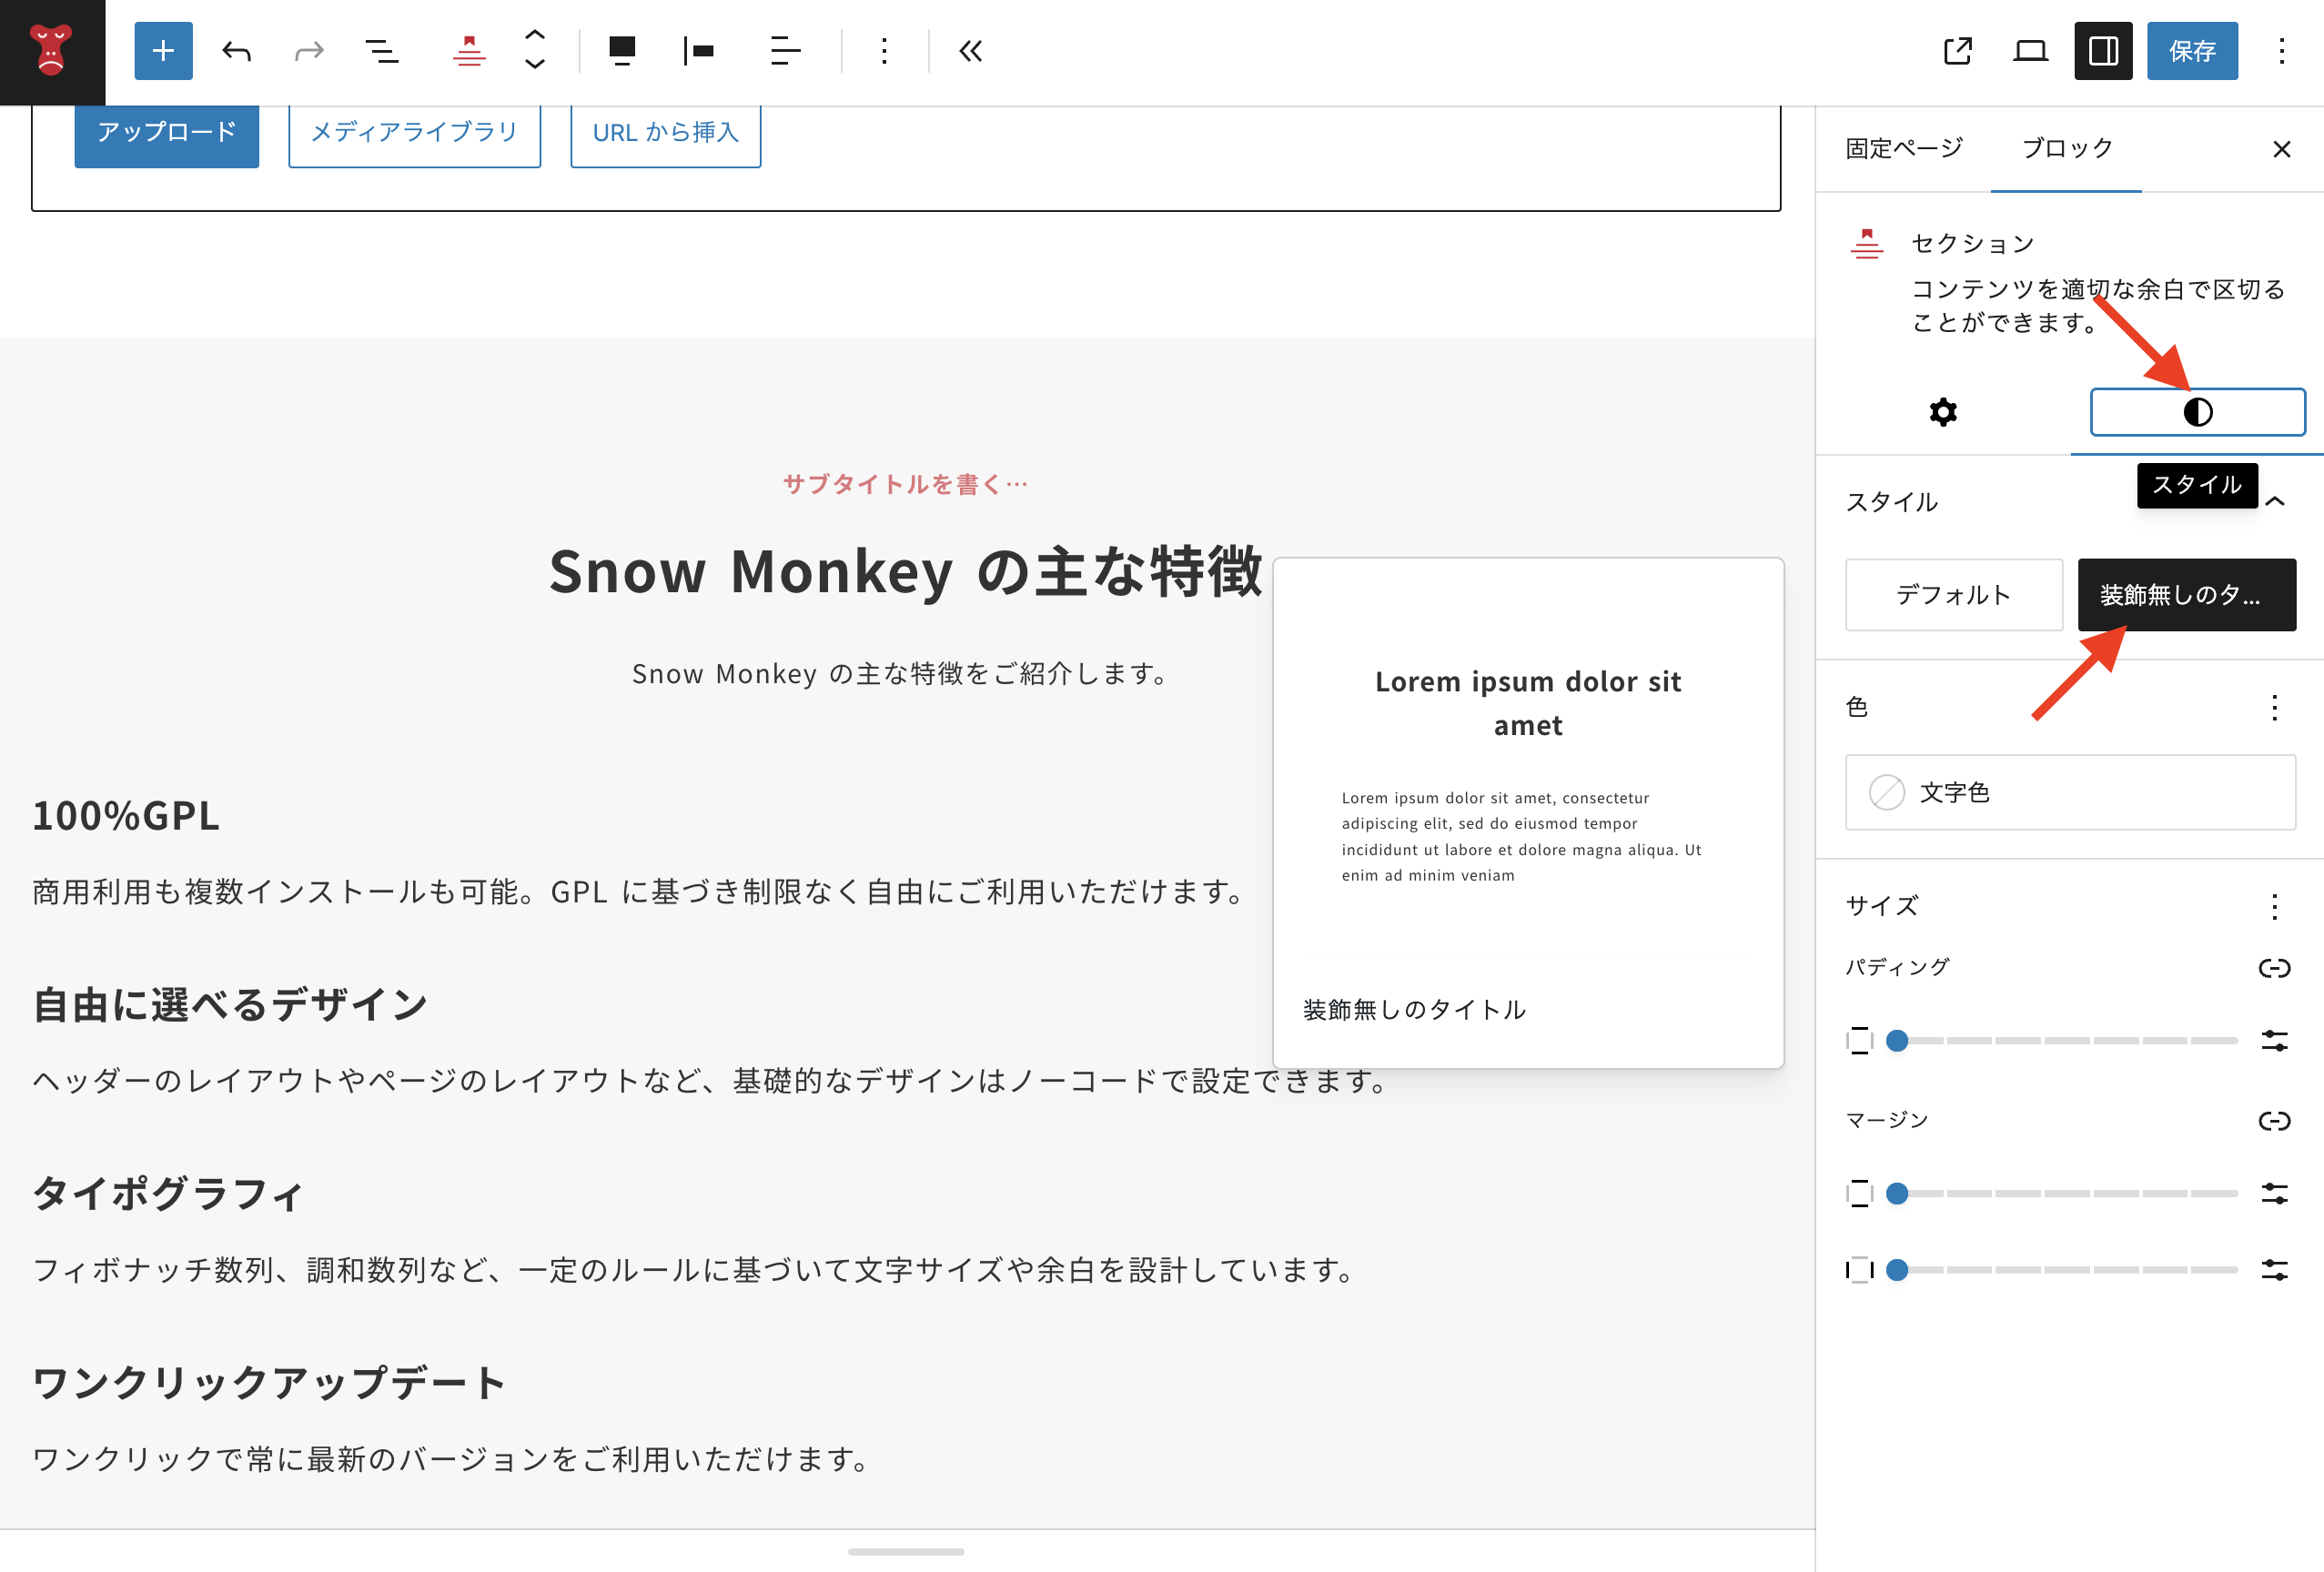Click the アップロード button
This screenshot has height=1572, width=2324.
166,132
